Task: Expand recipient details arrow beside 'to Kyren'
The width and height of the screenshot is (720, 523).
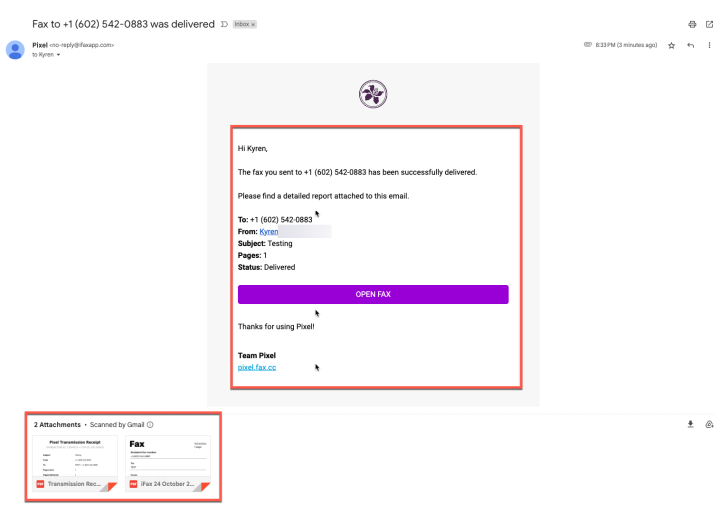Action: (x=58, y=55)
